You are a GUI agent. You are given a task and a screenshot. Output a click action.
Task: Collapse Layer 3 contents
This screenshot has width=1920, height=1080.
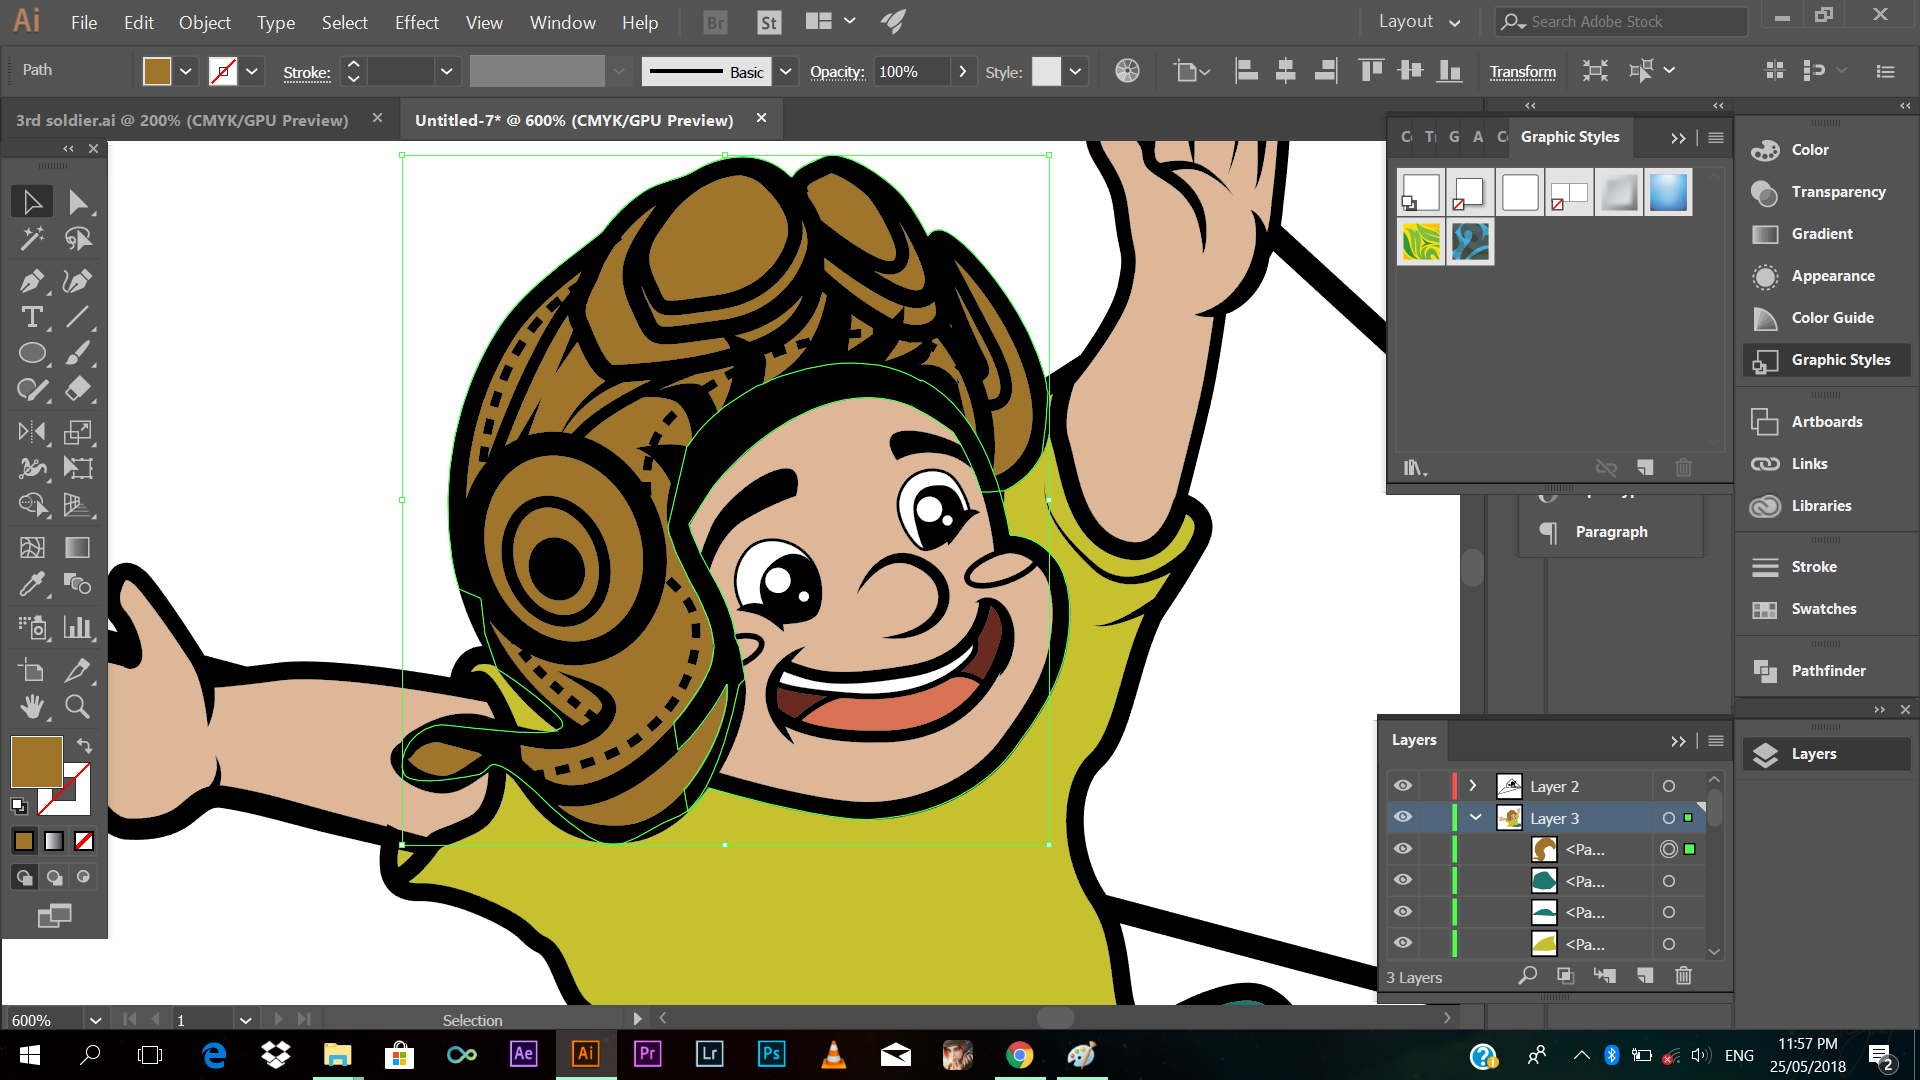[1475, 818]
